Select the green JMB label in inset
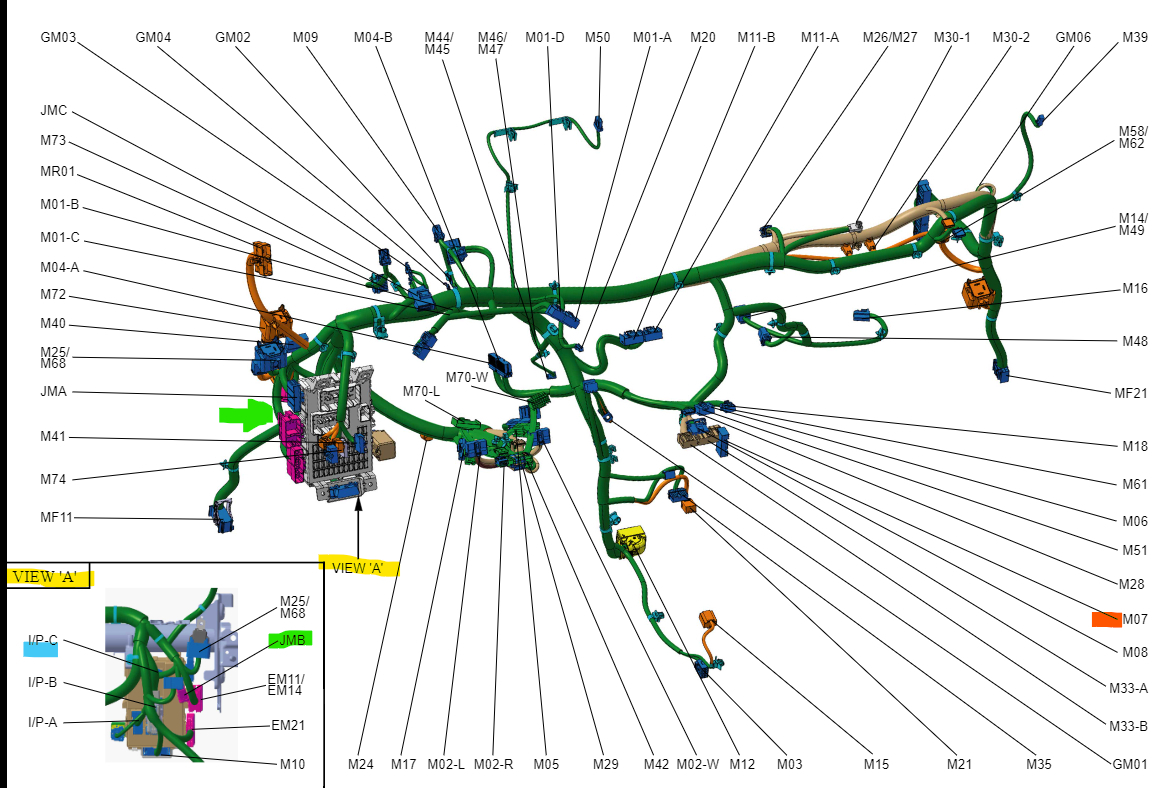1172x788 pixels. click(292, 641)
